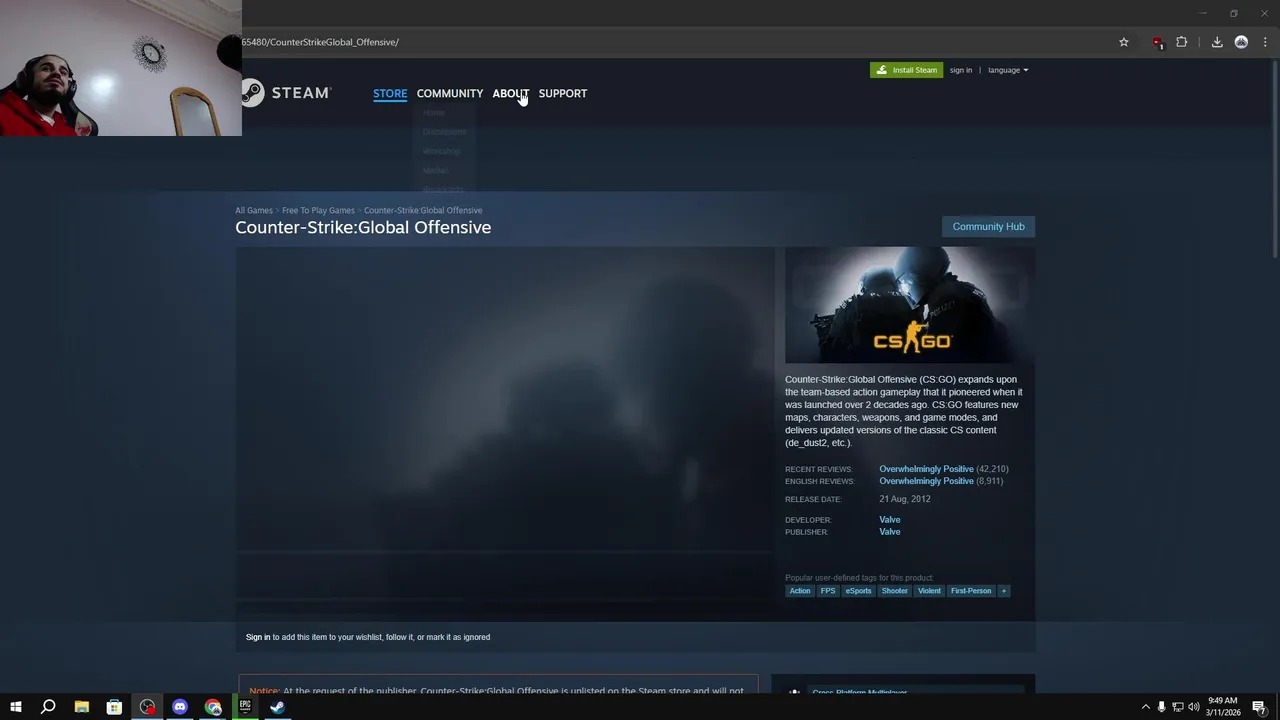Go to All Games breadcrumb
Viewport: 1280px width, 720px height.
point(254,210)
